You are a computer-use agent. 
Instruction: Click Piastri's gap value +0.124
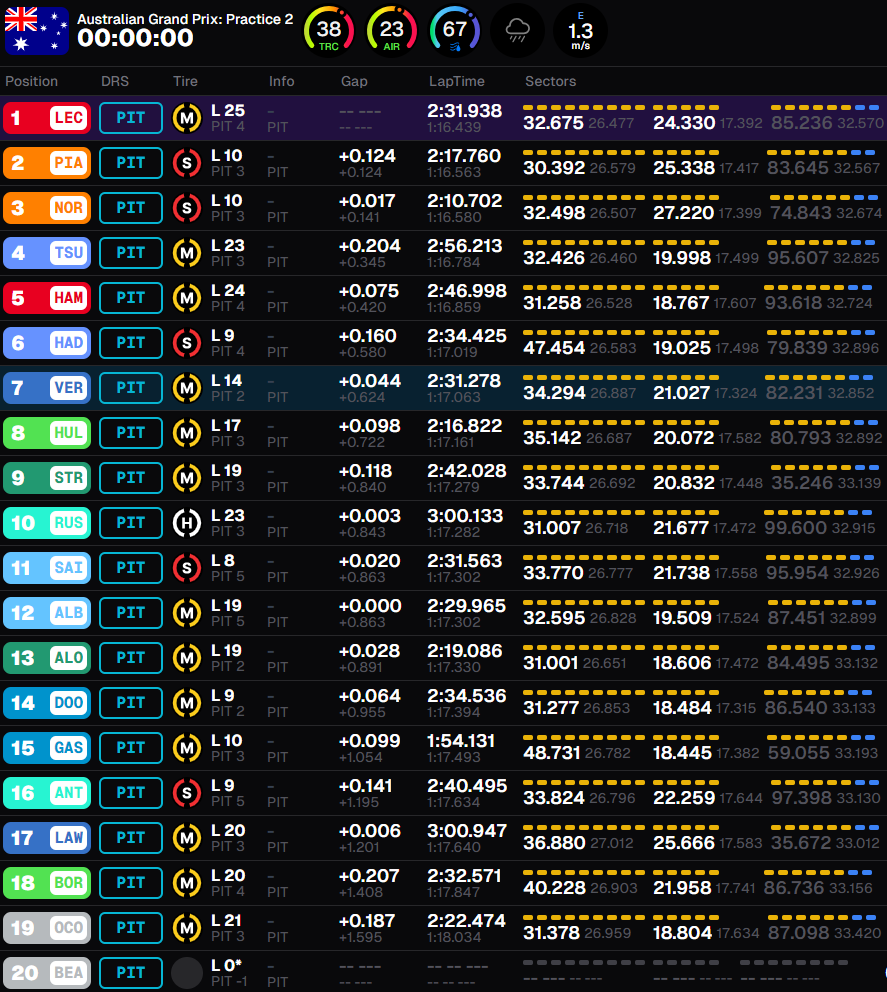[367, 156]
